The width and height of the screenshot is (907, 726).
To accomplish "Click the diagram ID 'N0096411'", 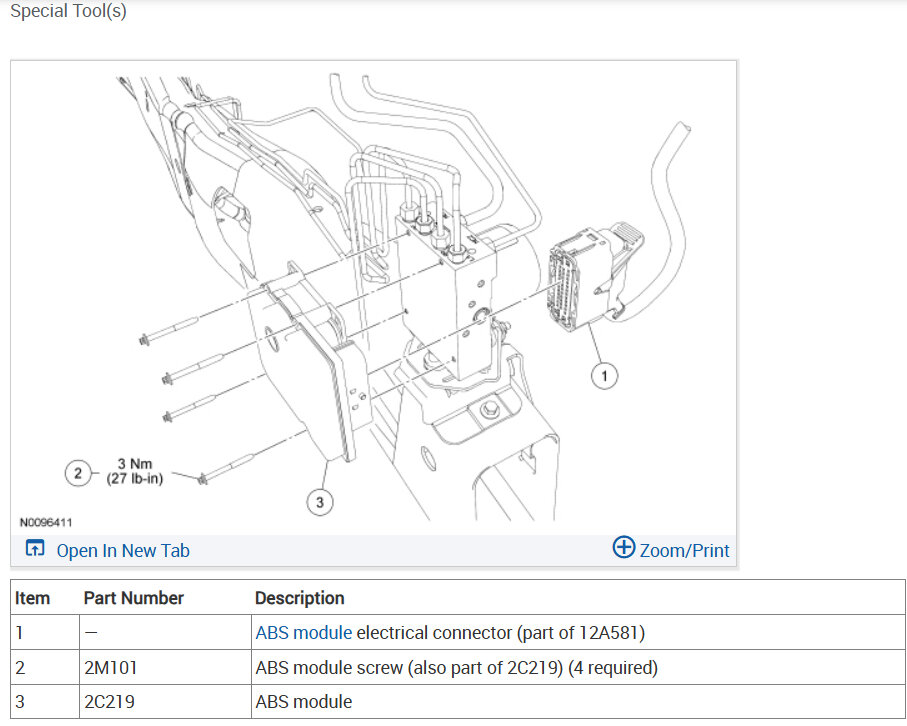I will (46, 522).
